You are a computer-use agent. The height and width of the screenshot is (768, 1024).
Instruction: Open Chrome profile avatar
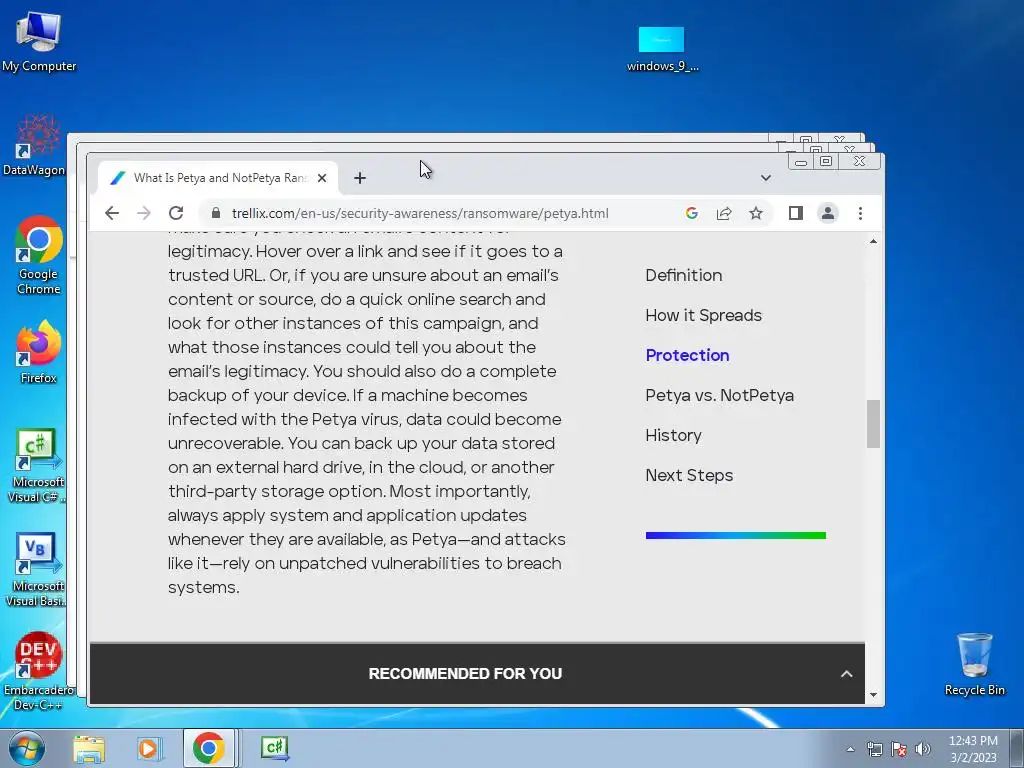coord(827,213)
